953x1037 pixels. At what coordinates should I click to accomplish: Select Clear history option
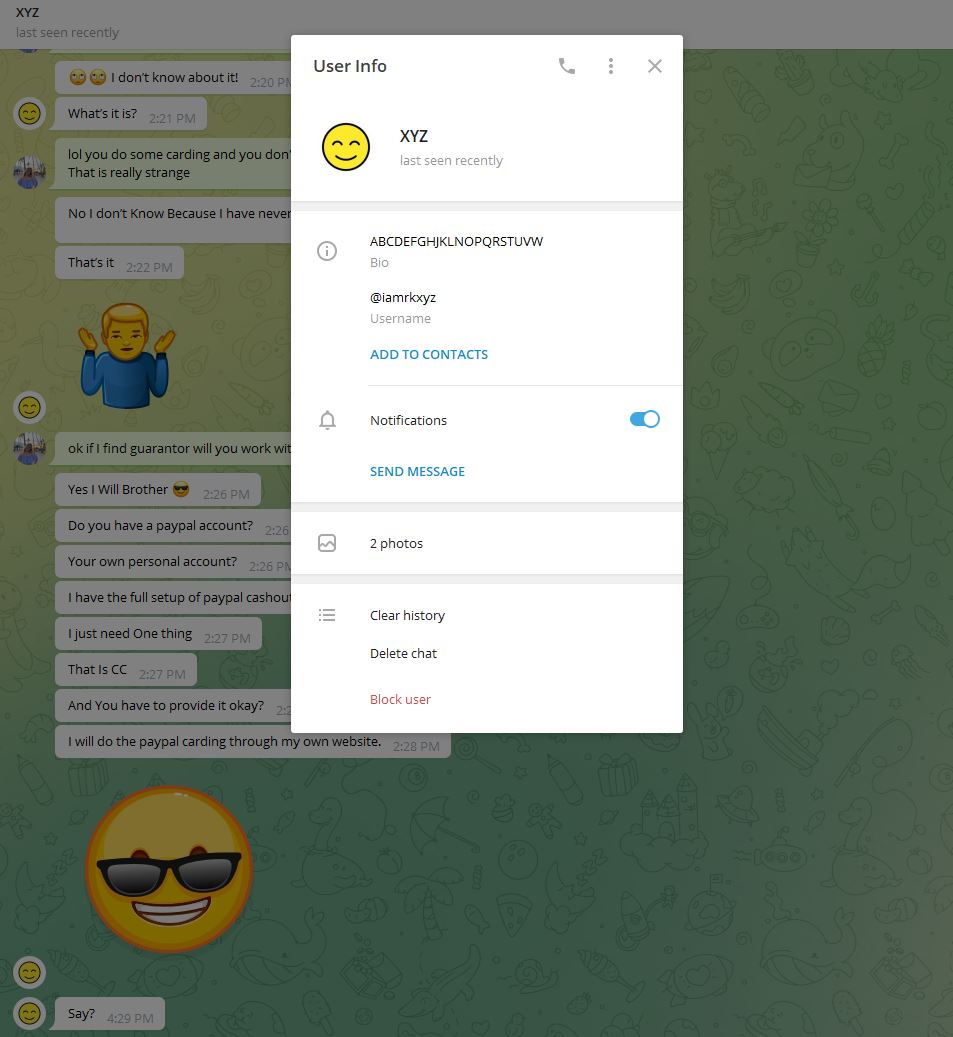point(407,615)
